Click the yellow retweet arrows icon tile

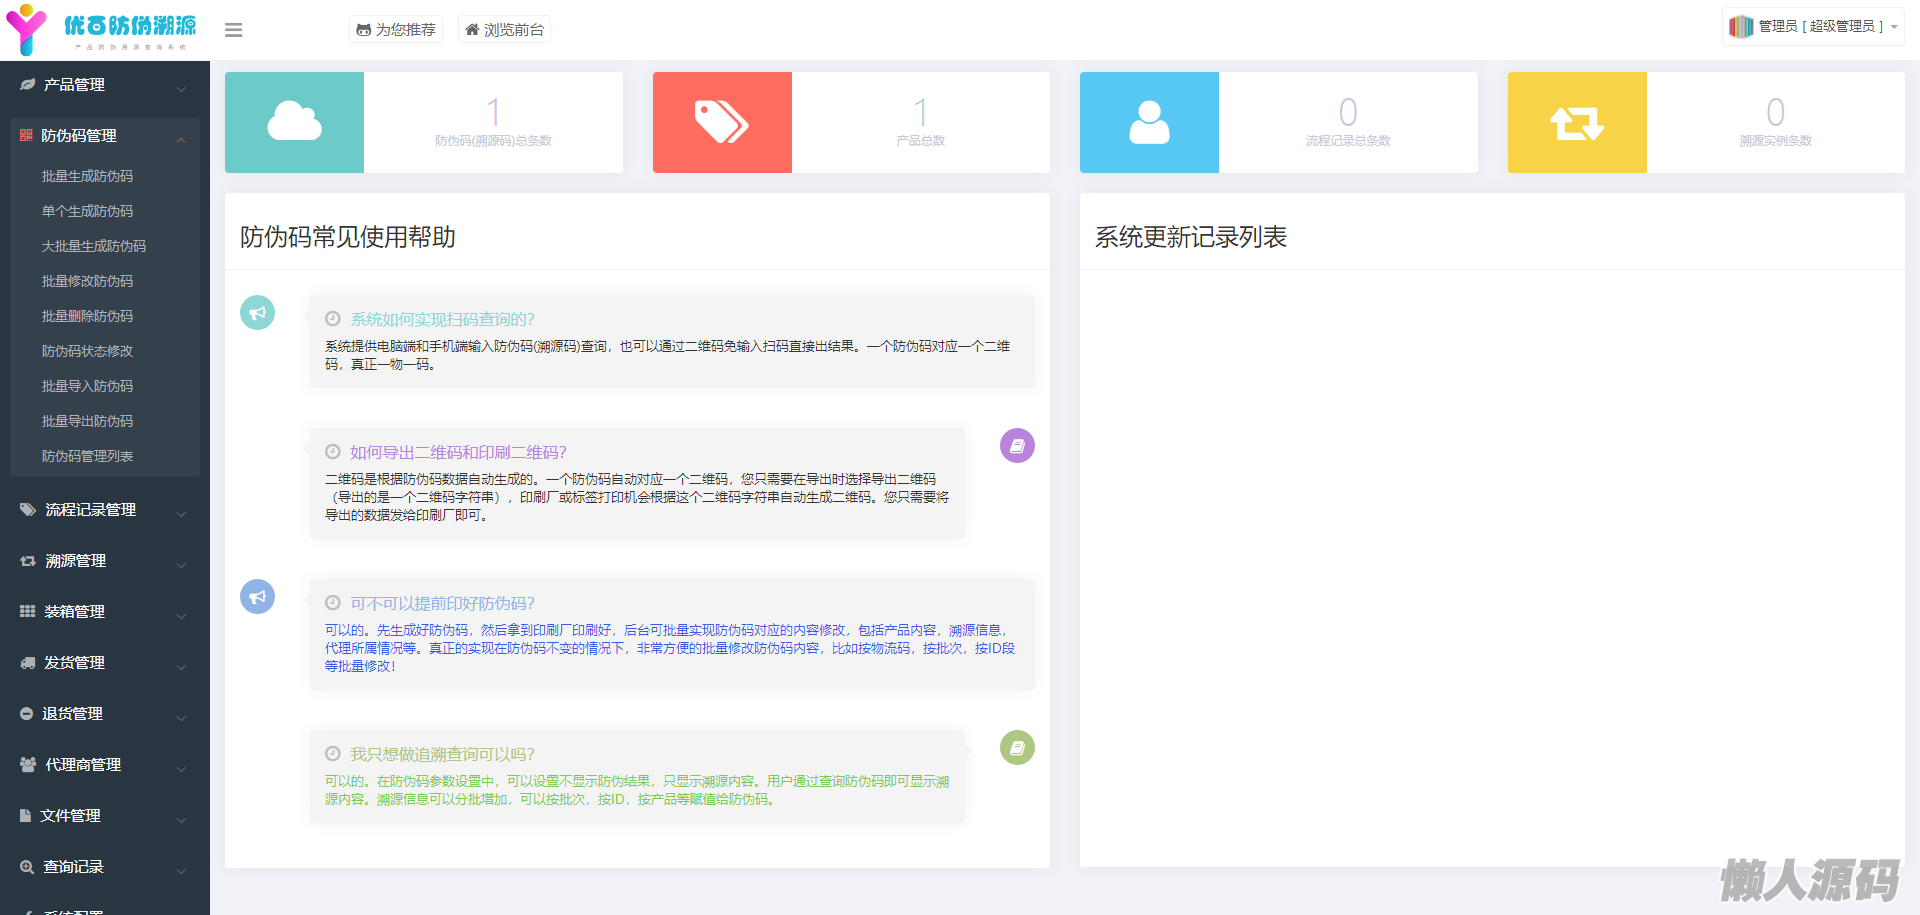(1577, 122)
